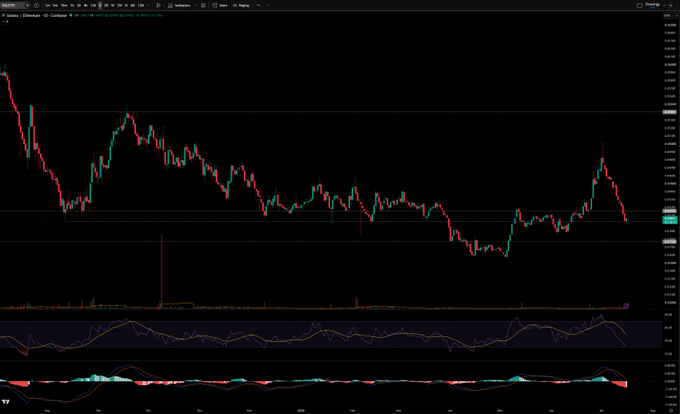Viewport: 680px width, 414px height.
Task: Select the 2W timeframe
Action: [x=120, y=5]
